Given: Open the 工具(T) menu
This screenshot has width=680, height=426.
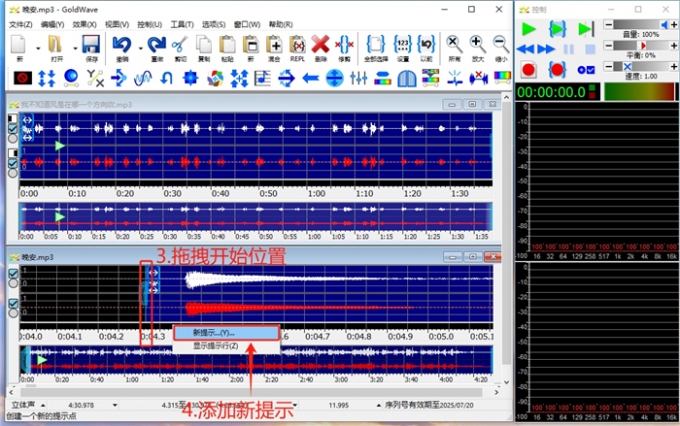Looking at the screenshot, I should [x=182, y=24].
